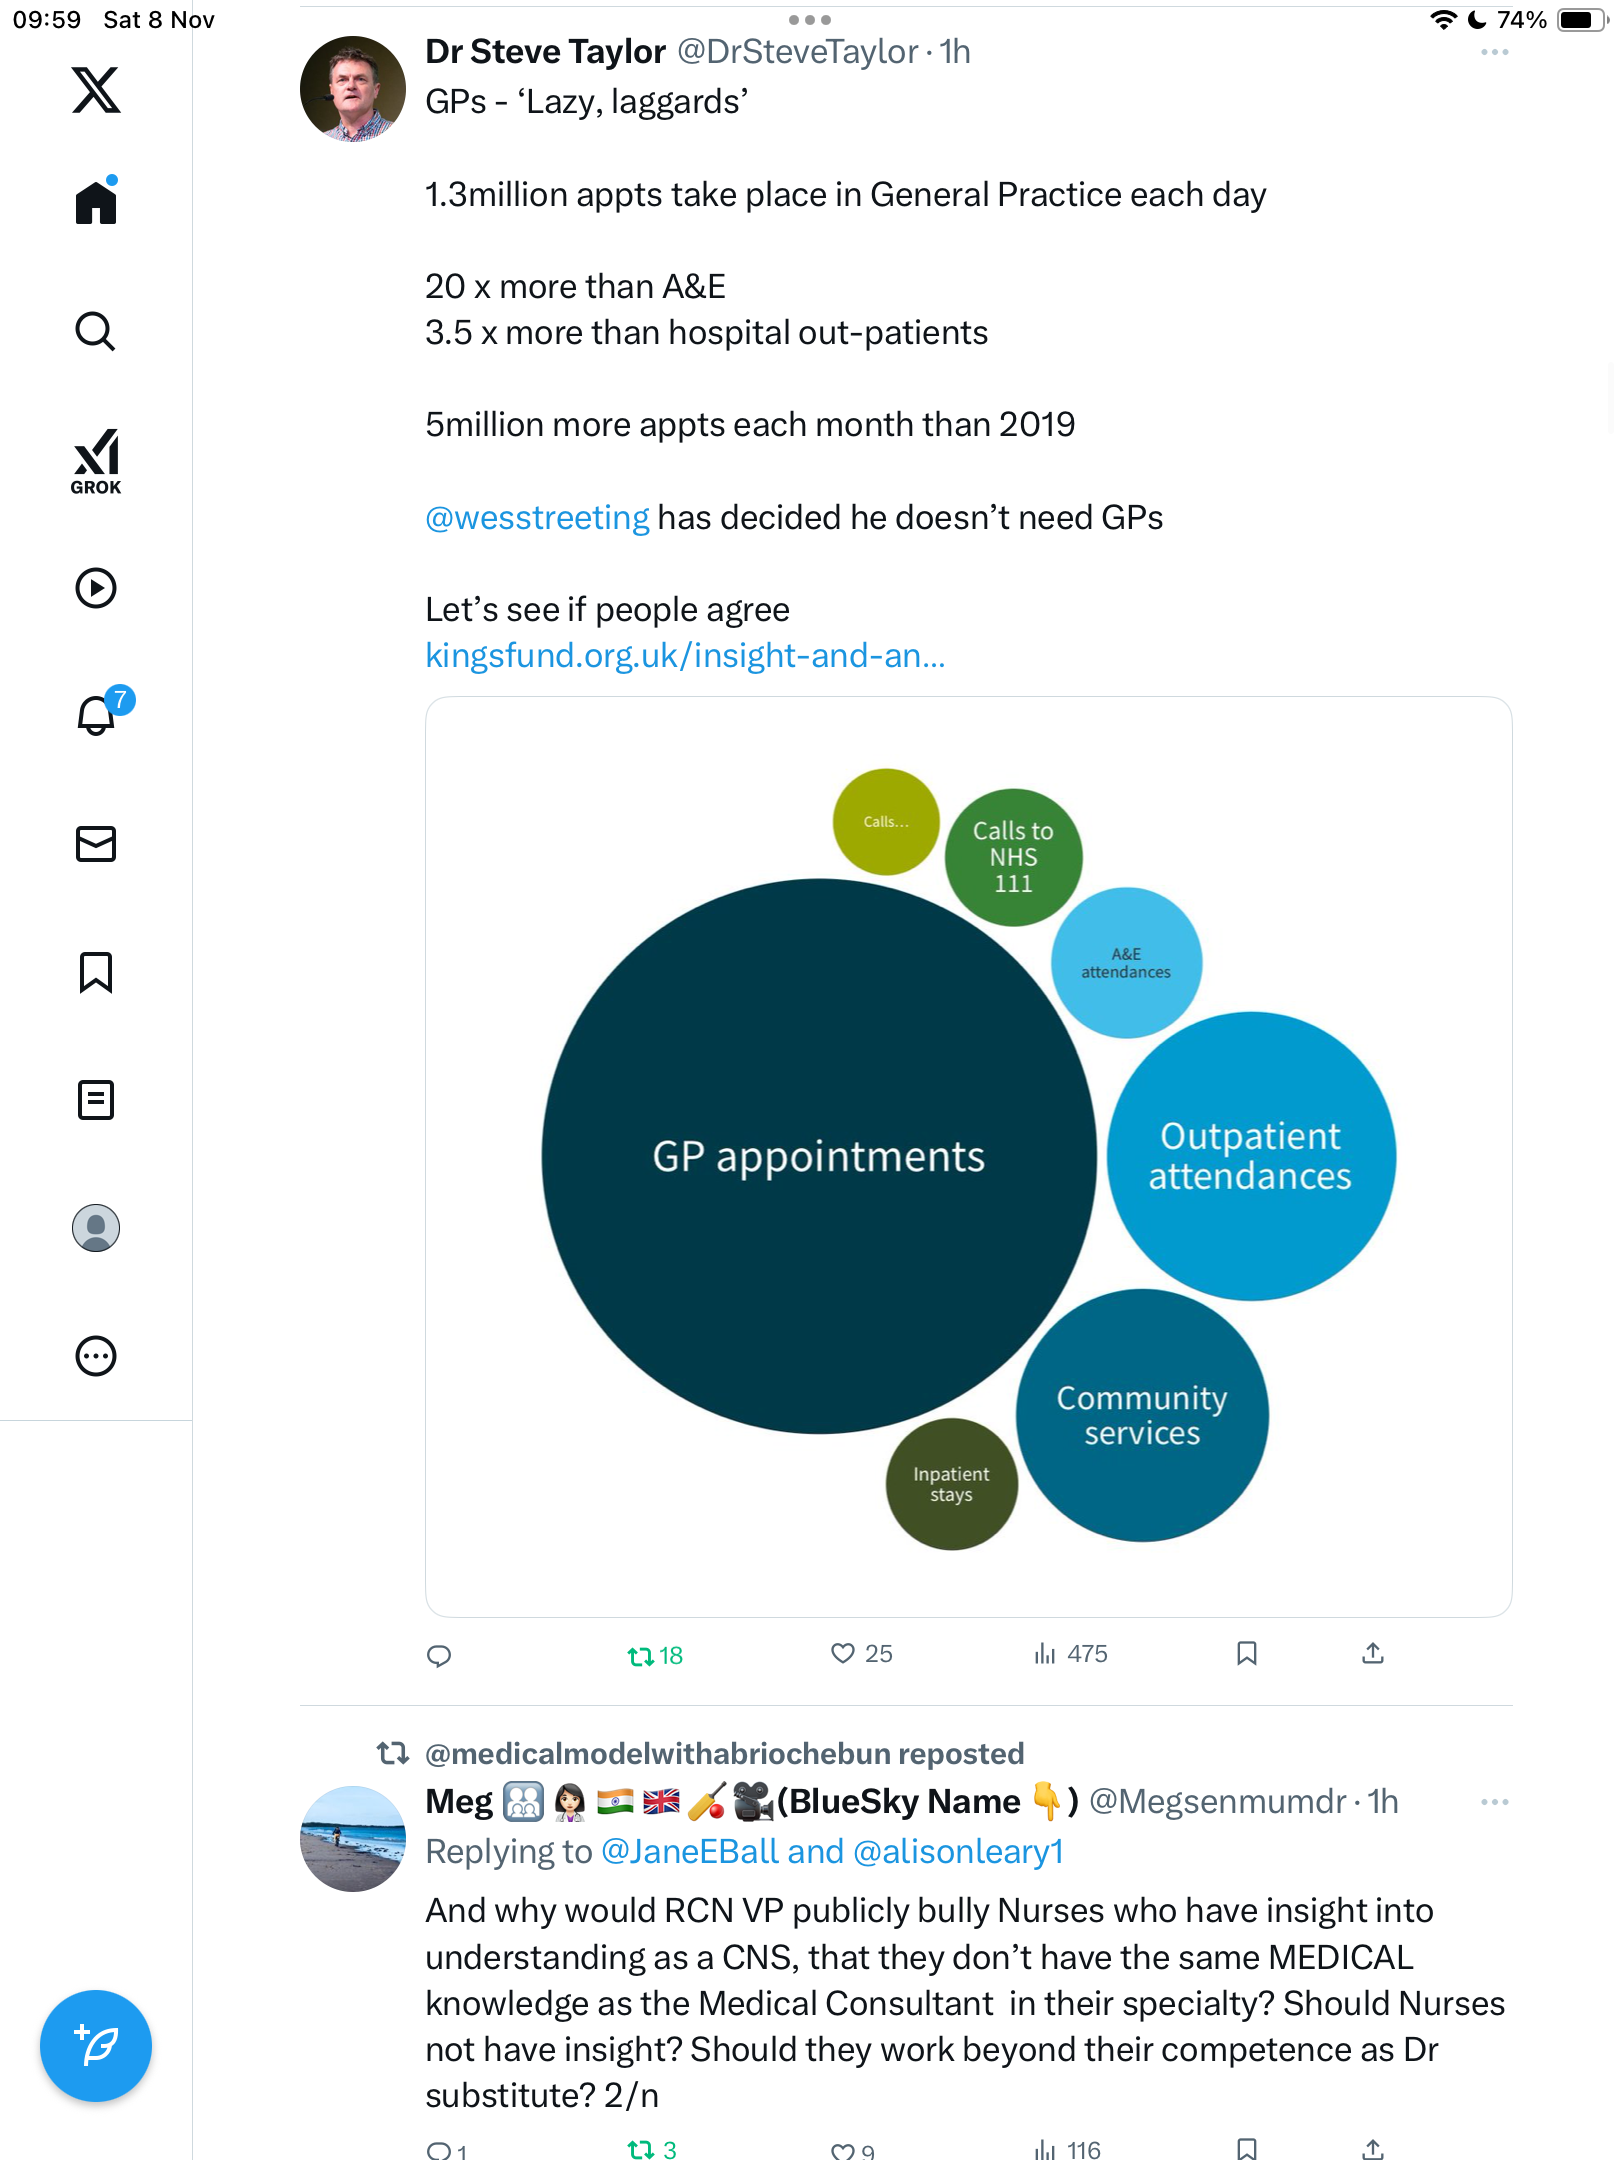Go to the Home timeline
This screenshot has height=2160, width=1620.
coord(96,203)
